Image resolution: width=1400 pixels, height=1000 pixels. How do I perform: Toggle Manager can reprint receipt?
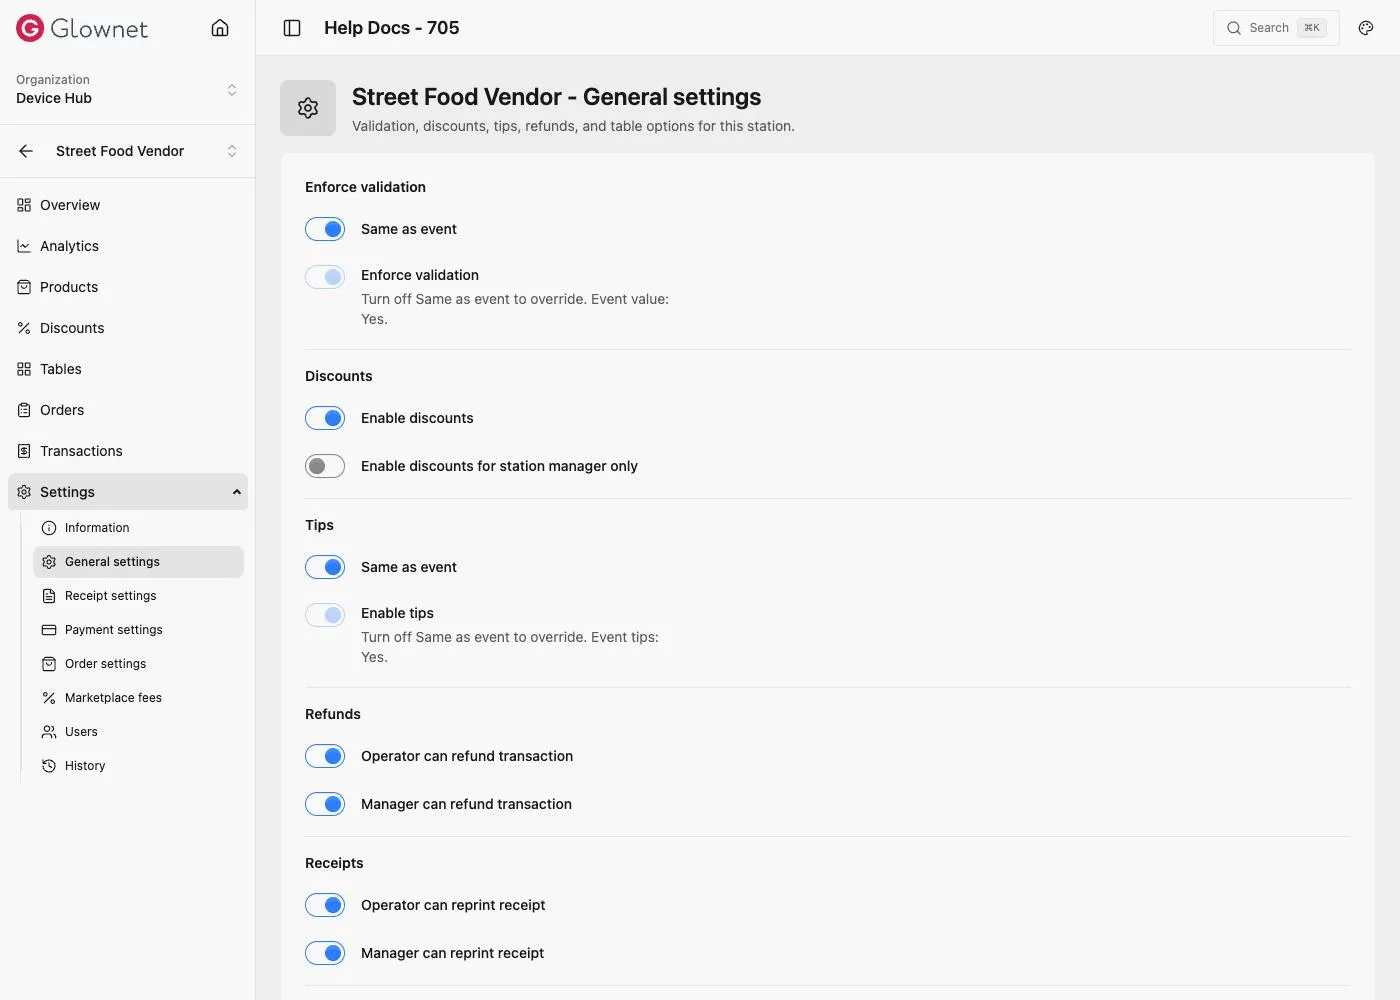(x=325, y=953)
